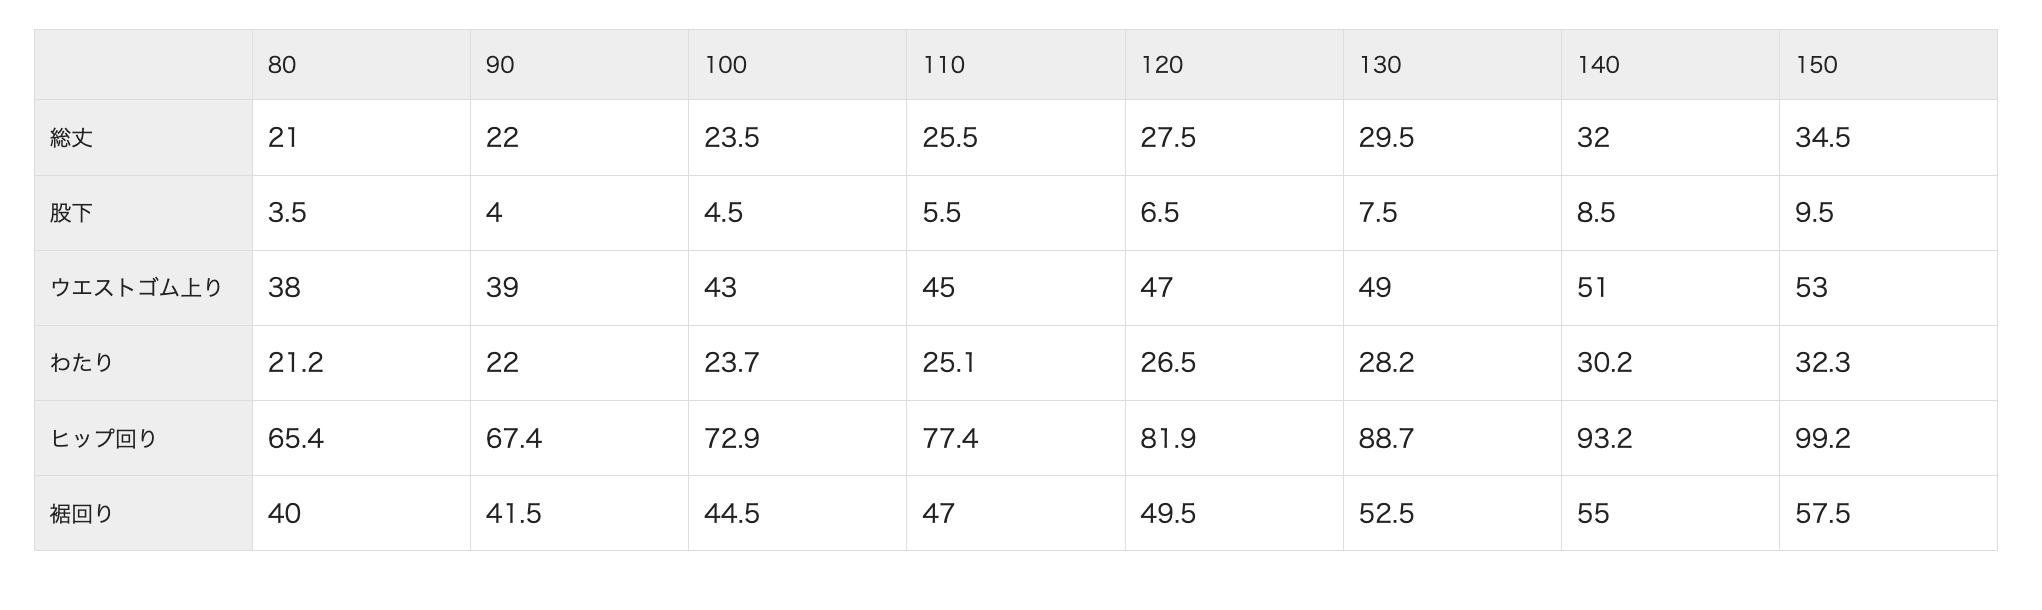This screenshot has height=610, width=2042.
Task: Click the waist value 43 cell
Action: [x=720, y=288]
